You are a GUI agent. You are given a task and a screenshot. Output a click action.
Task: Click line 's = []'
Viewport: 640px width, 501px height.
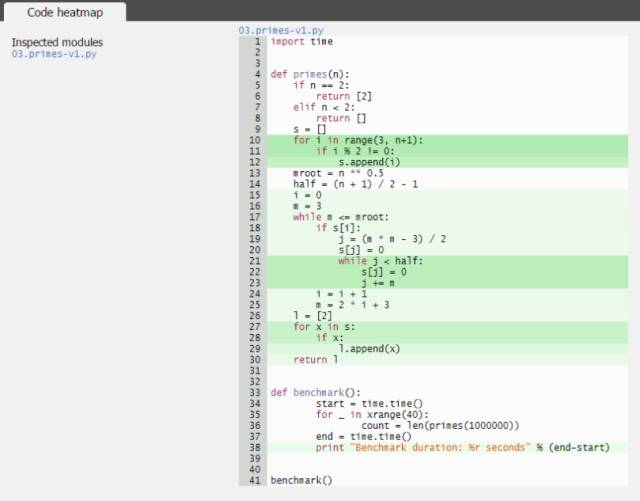[309, 129]
